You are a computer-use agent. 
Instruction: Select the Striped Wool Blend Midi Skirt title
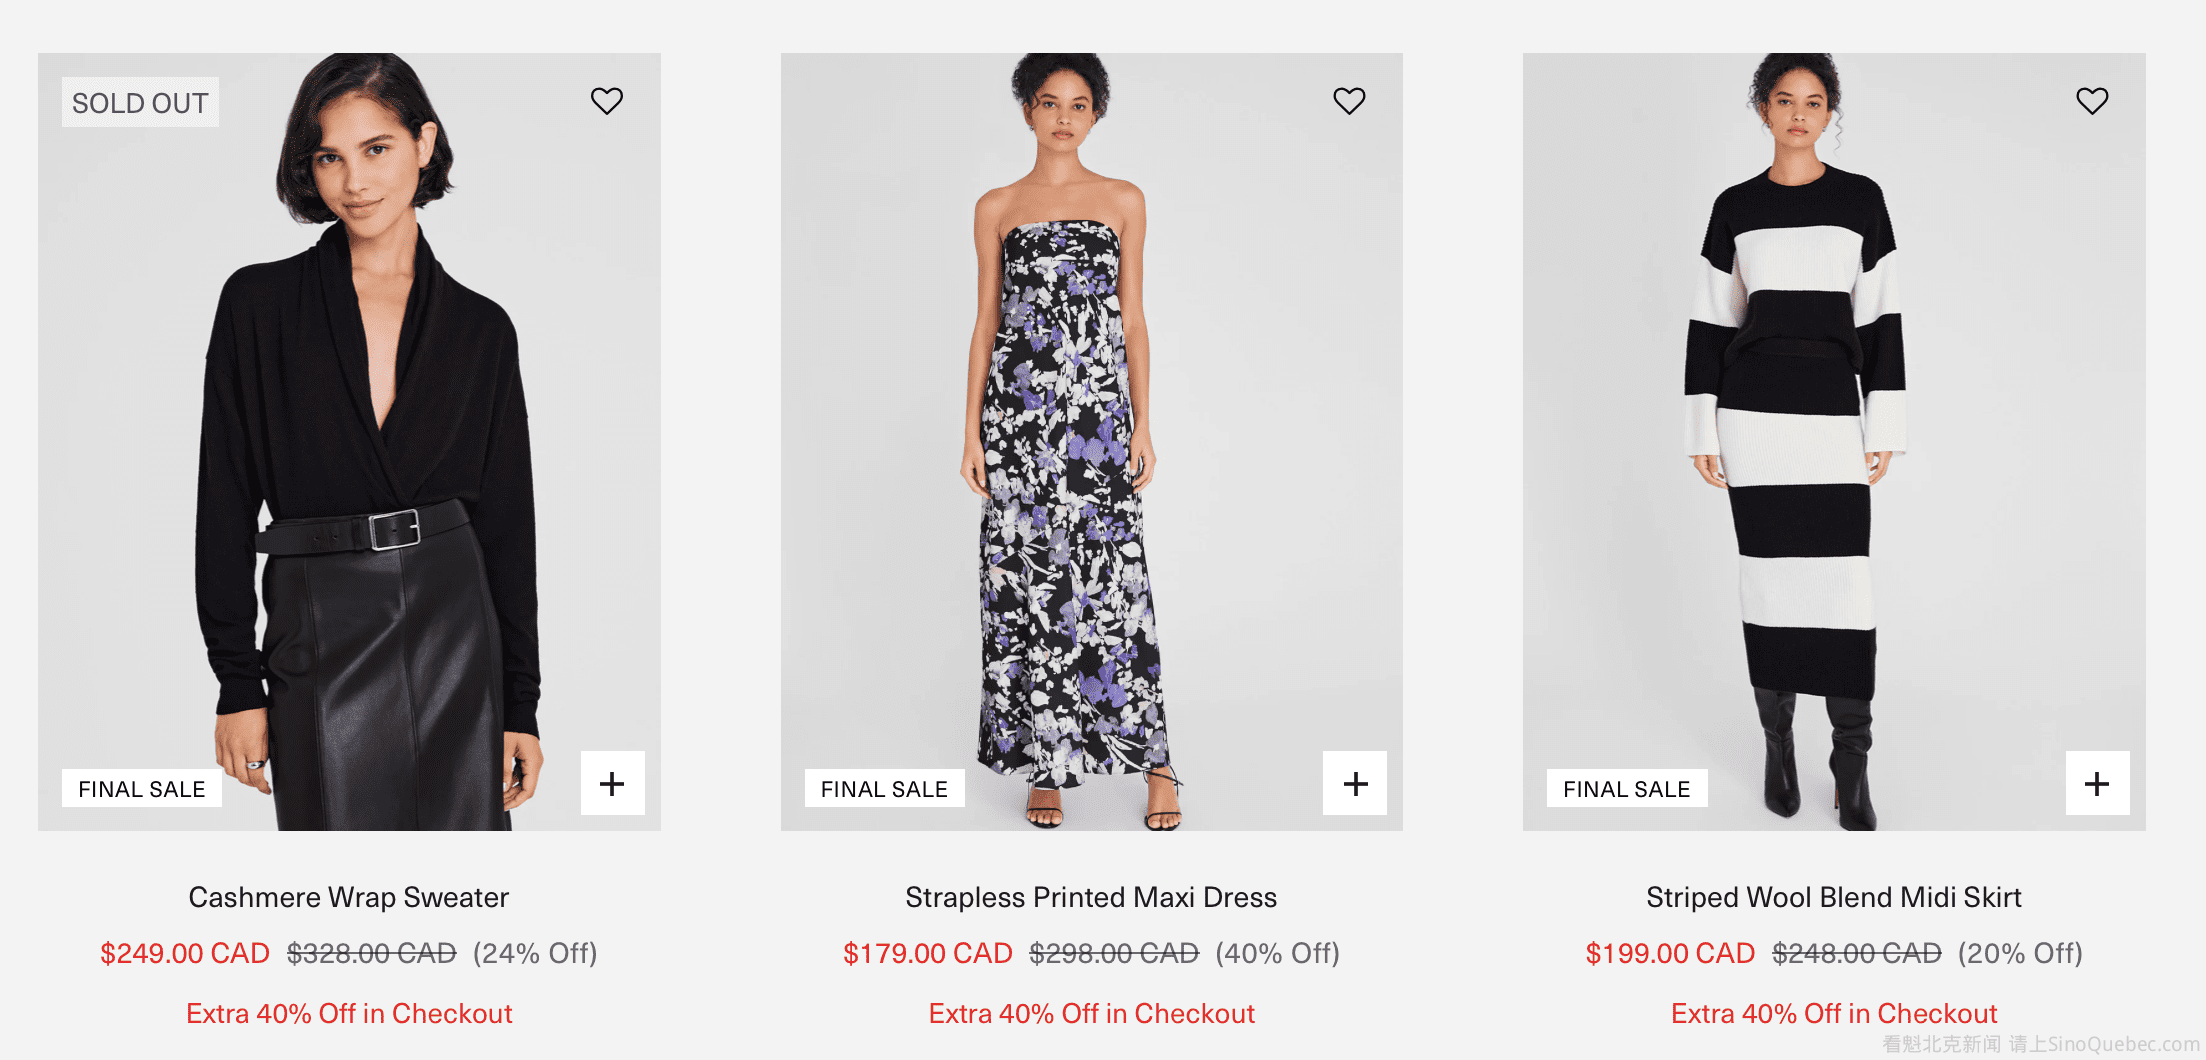pos(1833,897)
